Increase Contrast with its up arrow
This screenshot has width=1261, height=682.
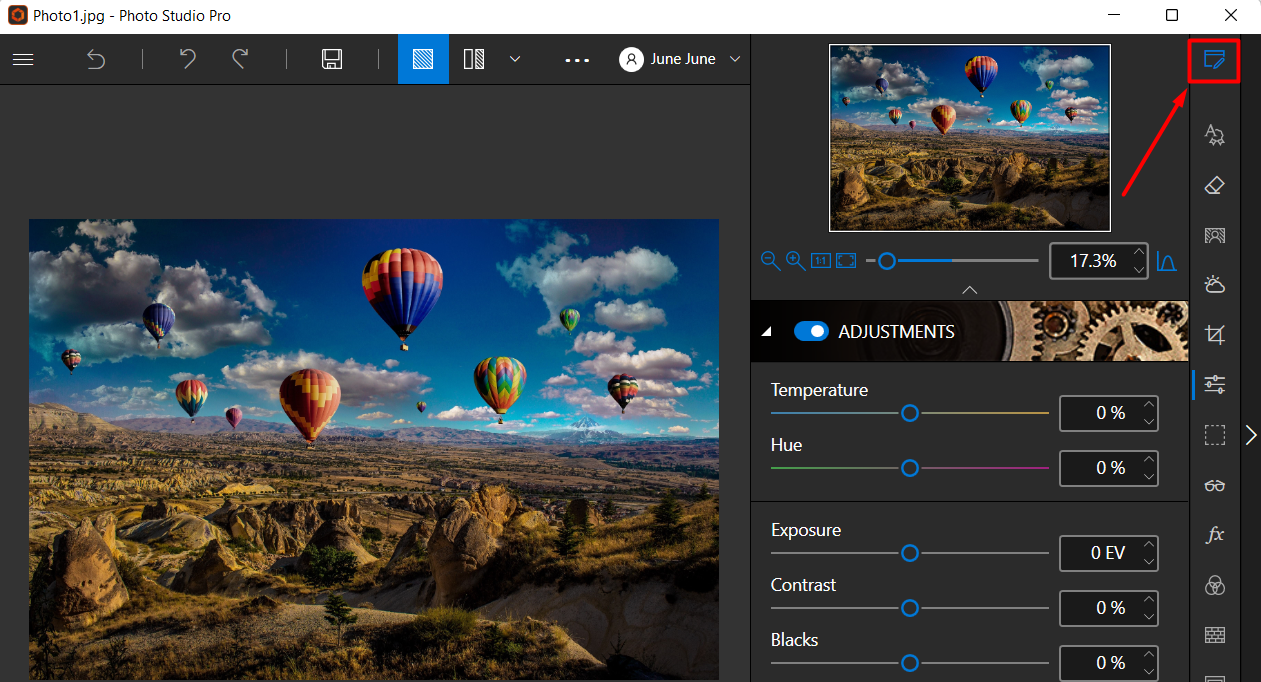pyautogui.click(x=1149, y=599)
